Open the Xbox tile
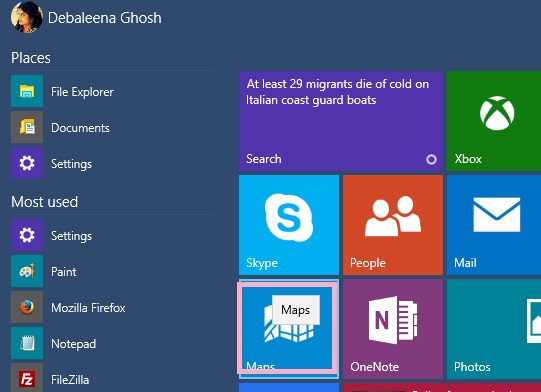 (x=494, y=121)
